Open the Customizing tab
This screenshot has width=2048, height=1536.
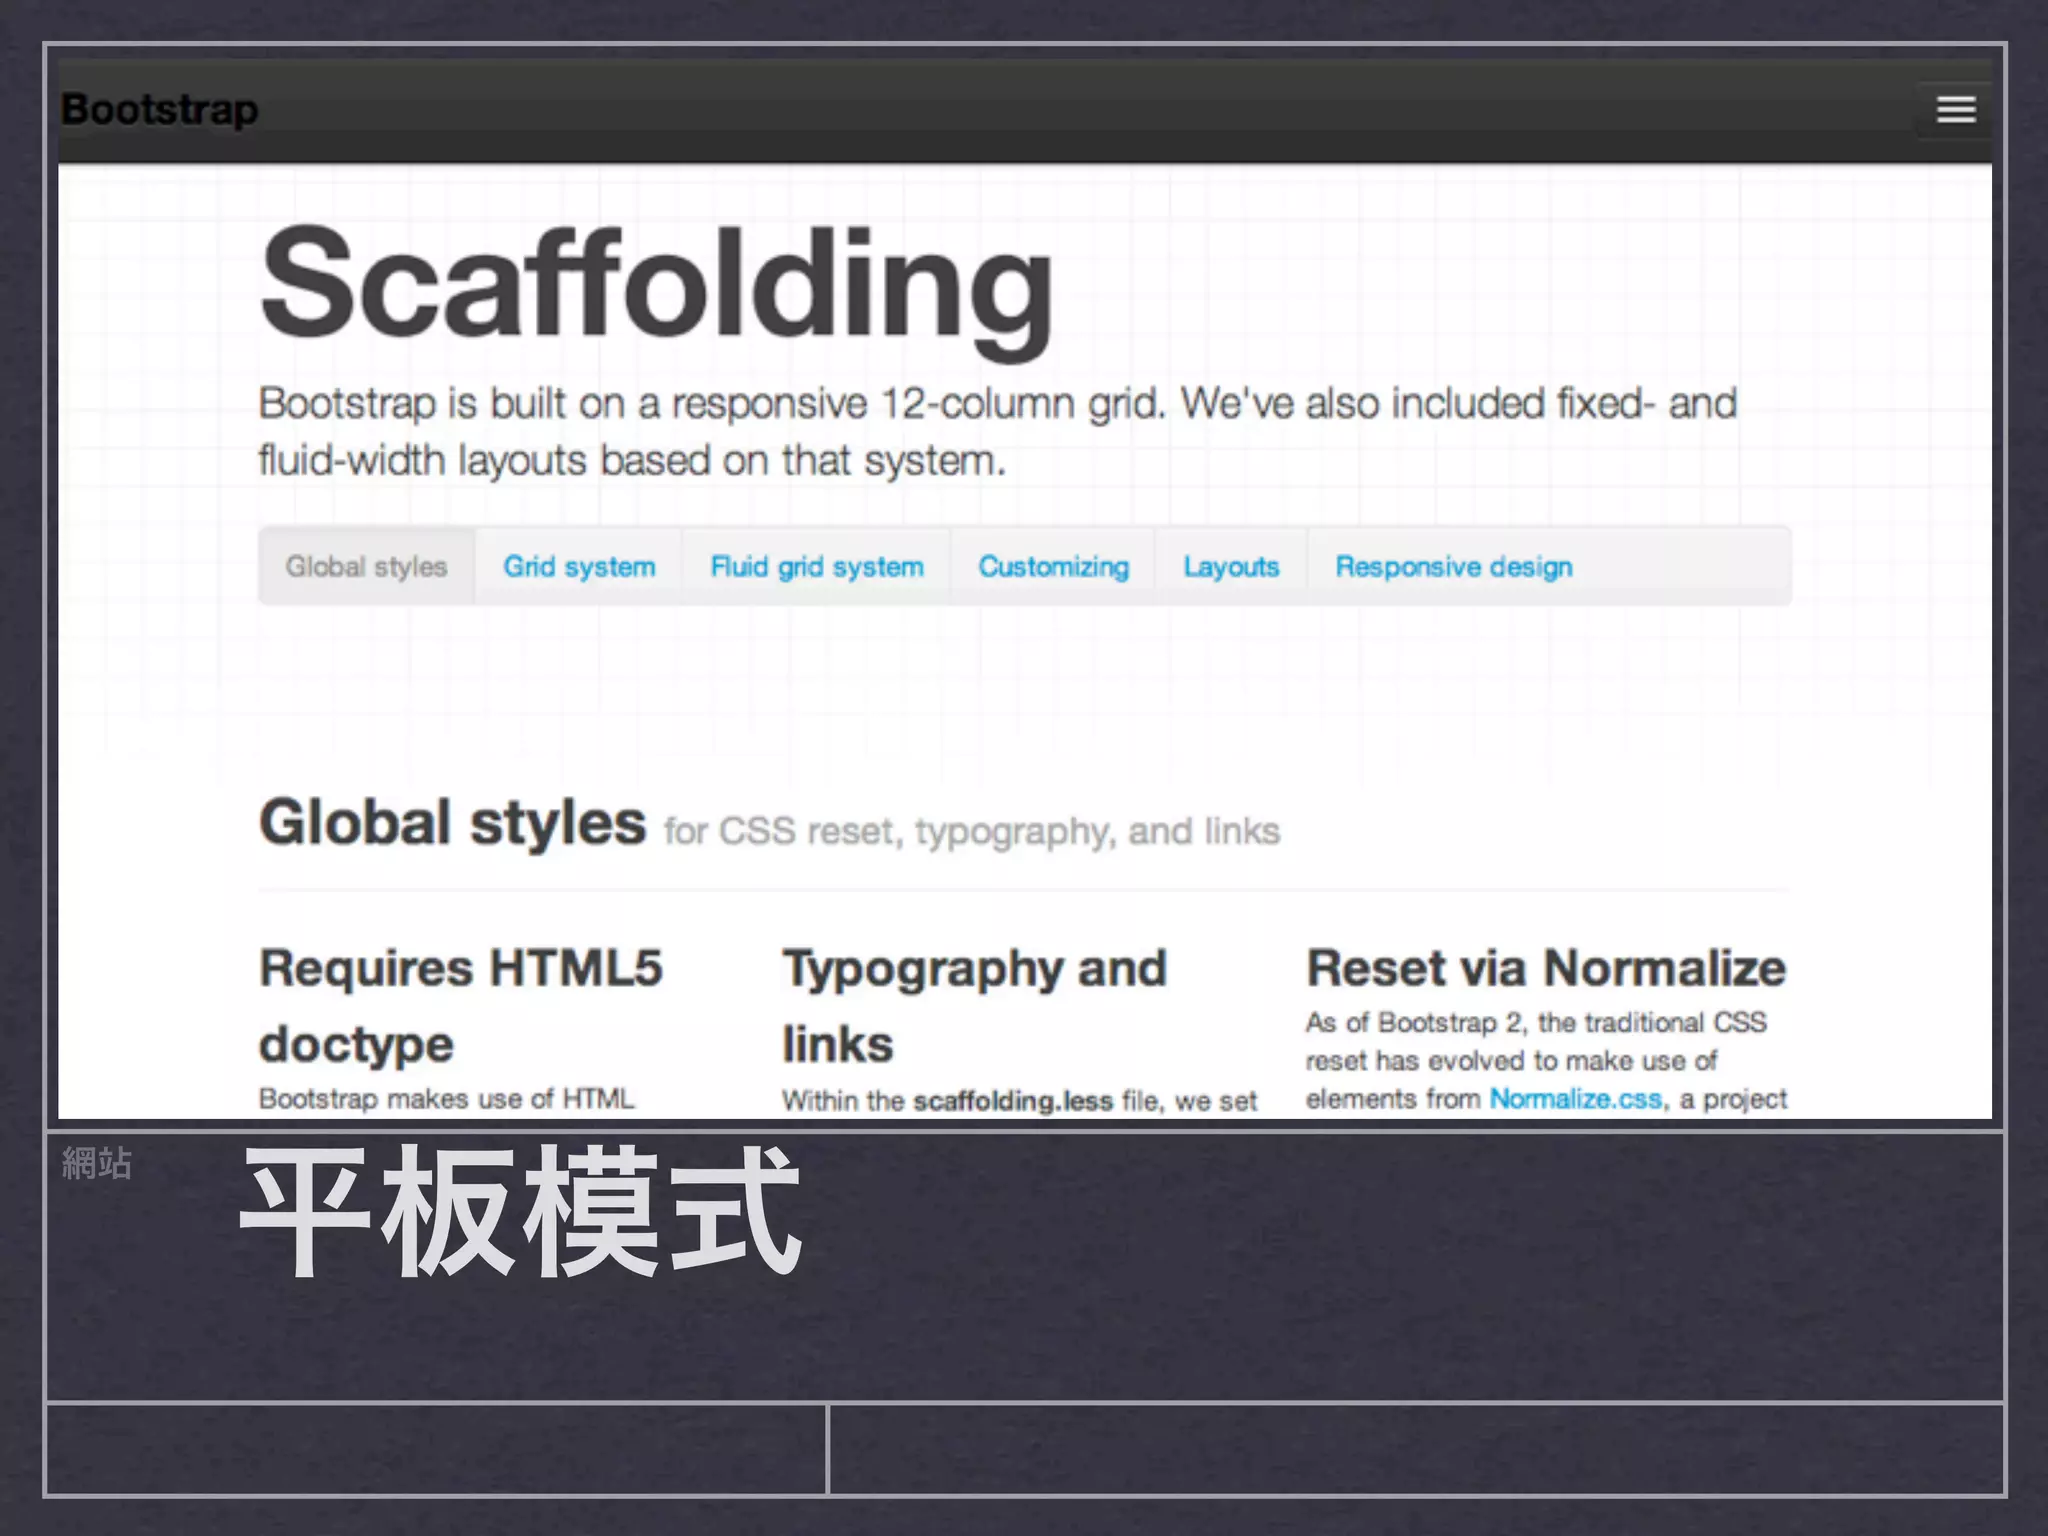[x=1053, y=566]
